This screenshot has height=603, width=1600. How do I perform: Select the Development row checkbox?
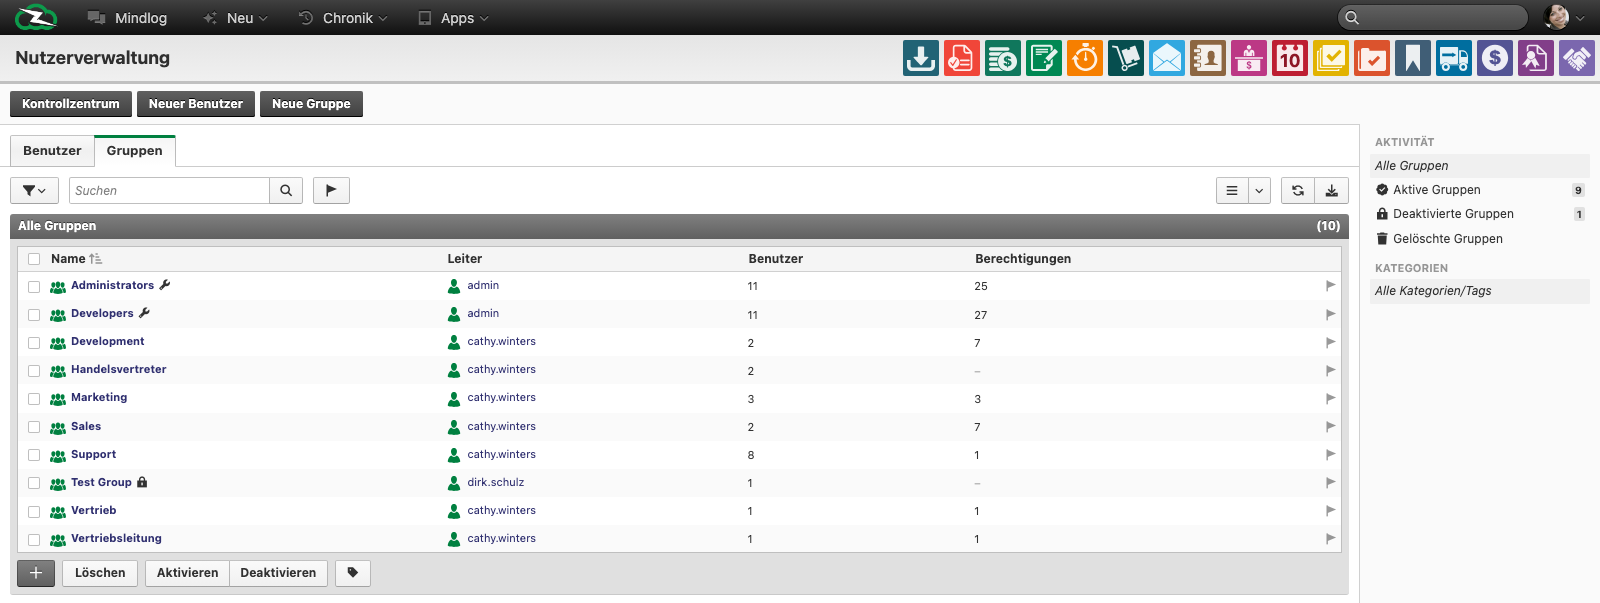click(34, 343)
